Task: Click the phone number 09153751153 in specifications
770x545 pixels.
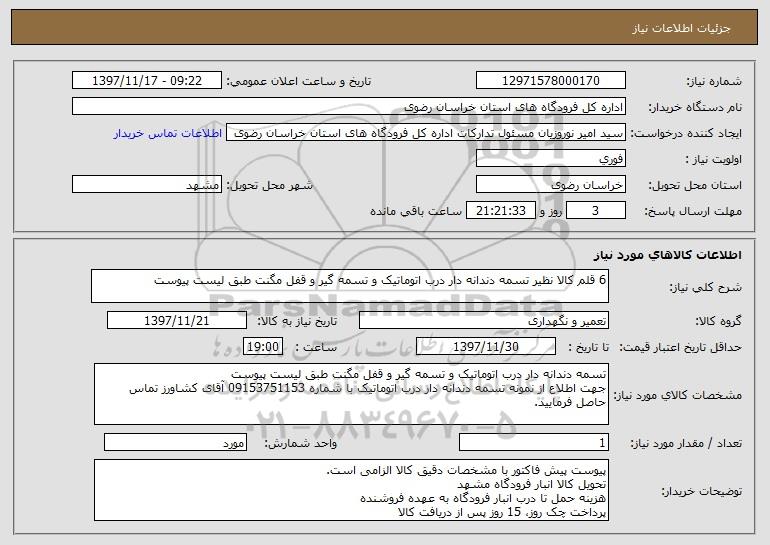Action: pos(267,388)
